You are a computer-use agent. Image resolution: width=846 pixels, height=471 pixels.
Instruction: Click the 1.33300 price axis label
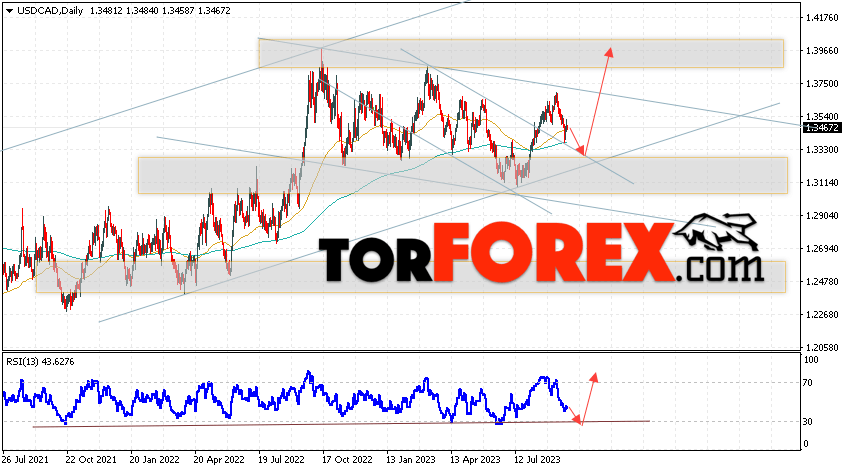click(x=822, y=149)
